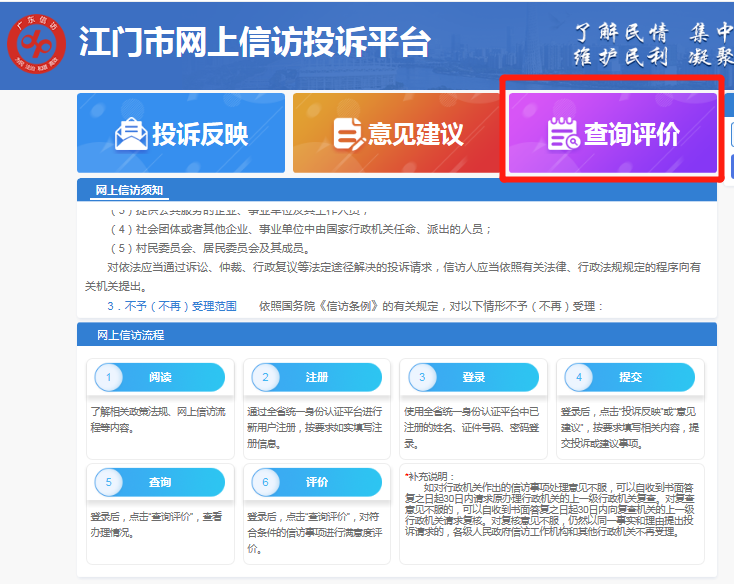The width and height of the screenshot is (734, 584).
Task: Click the round 广东信访 logo
Action: tap(36, 44)
